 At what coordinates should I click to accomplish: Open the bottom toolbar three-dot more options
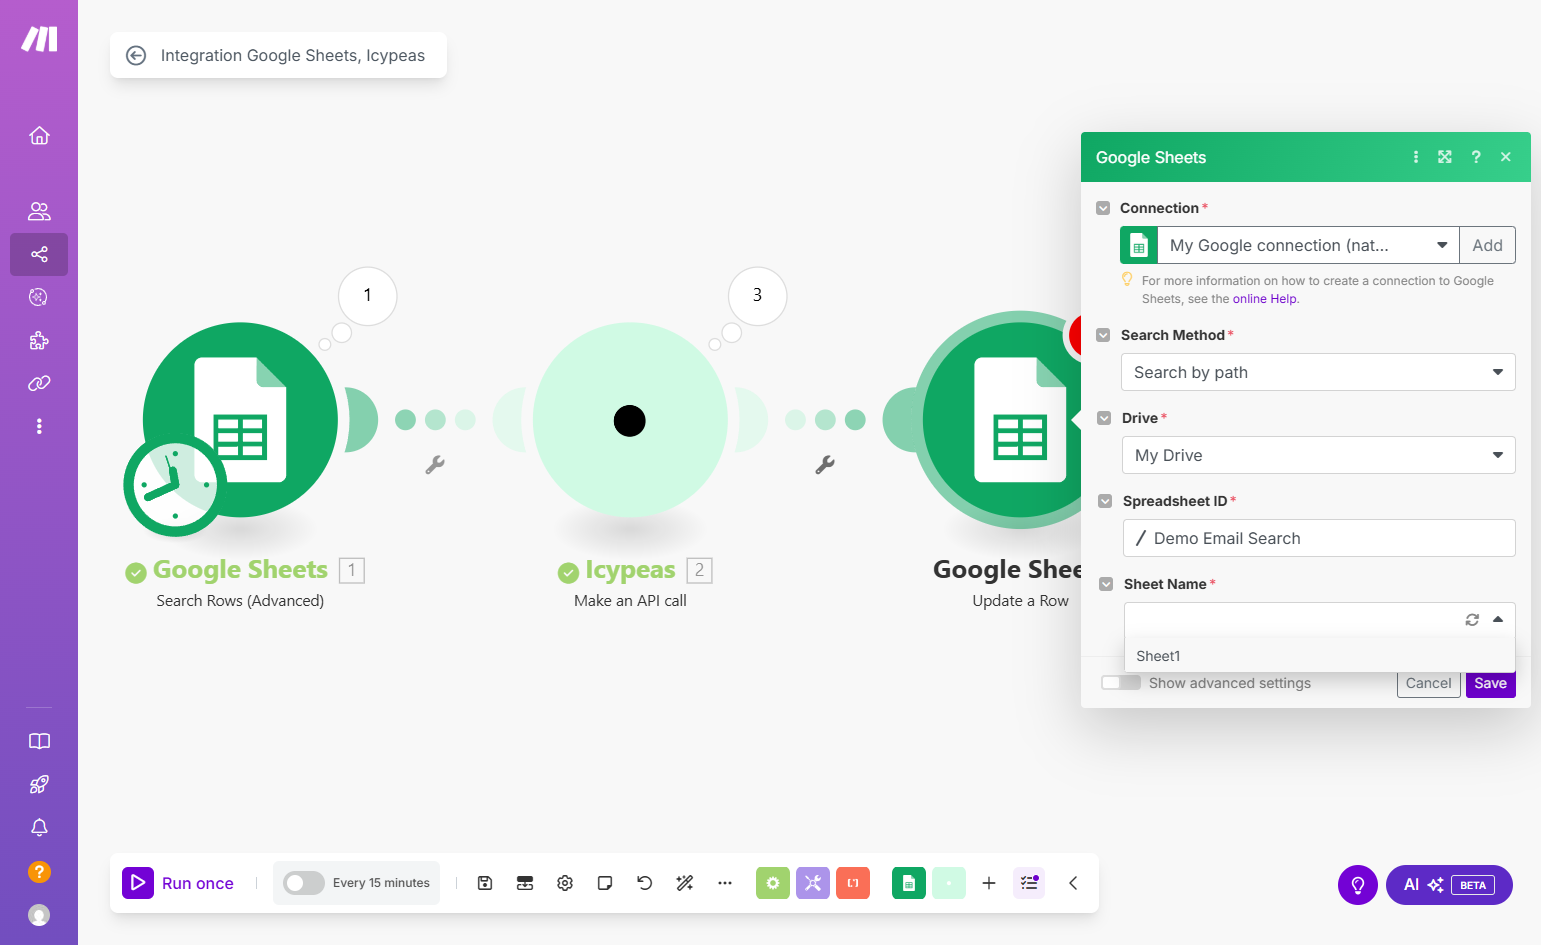725,883
